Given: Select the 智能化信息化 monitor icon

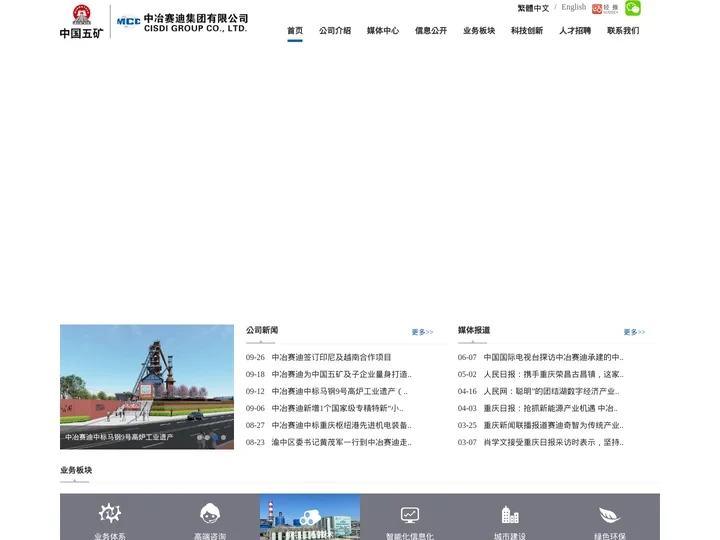Looking at the screenshot, I should 410,515.
